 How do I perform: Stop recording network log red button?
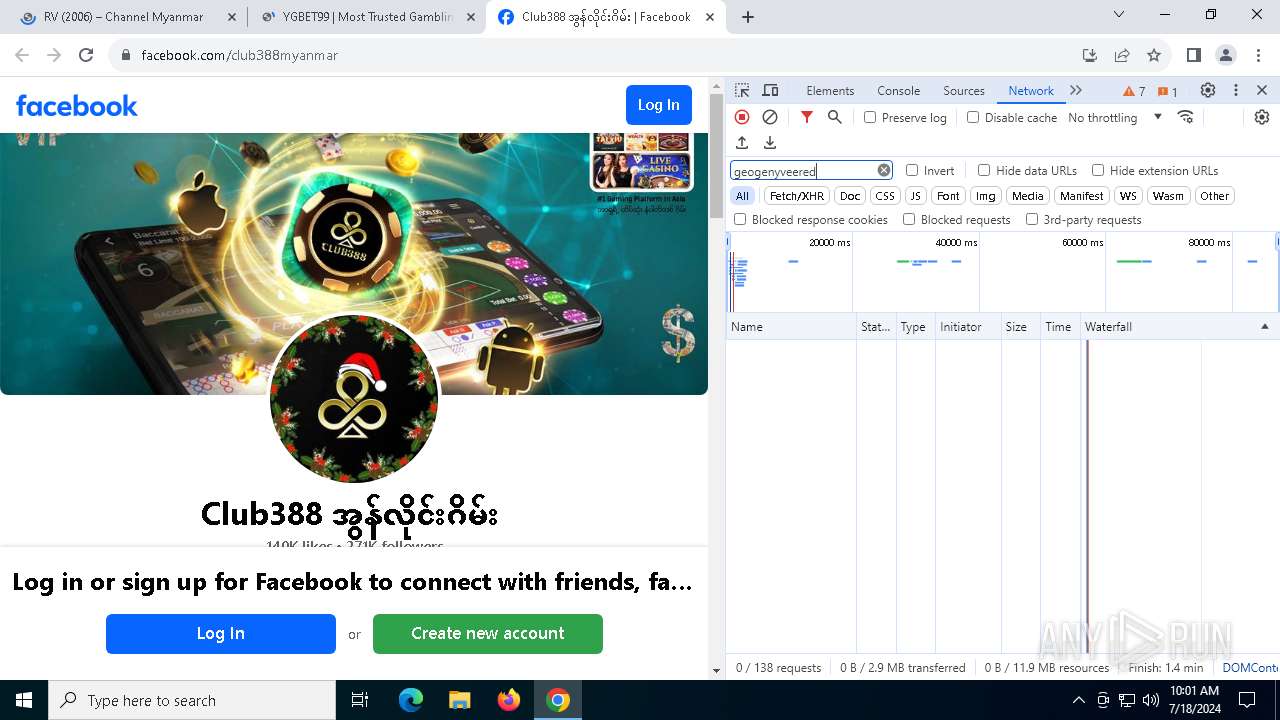742,117
